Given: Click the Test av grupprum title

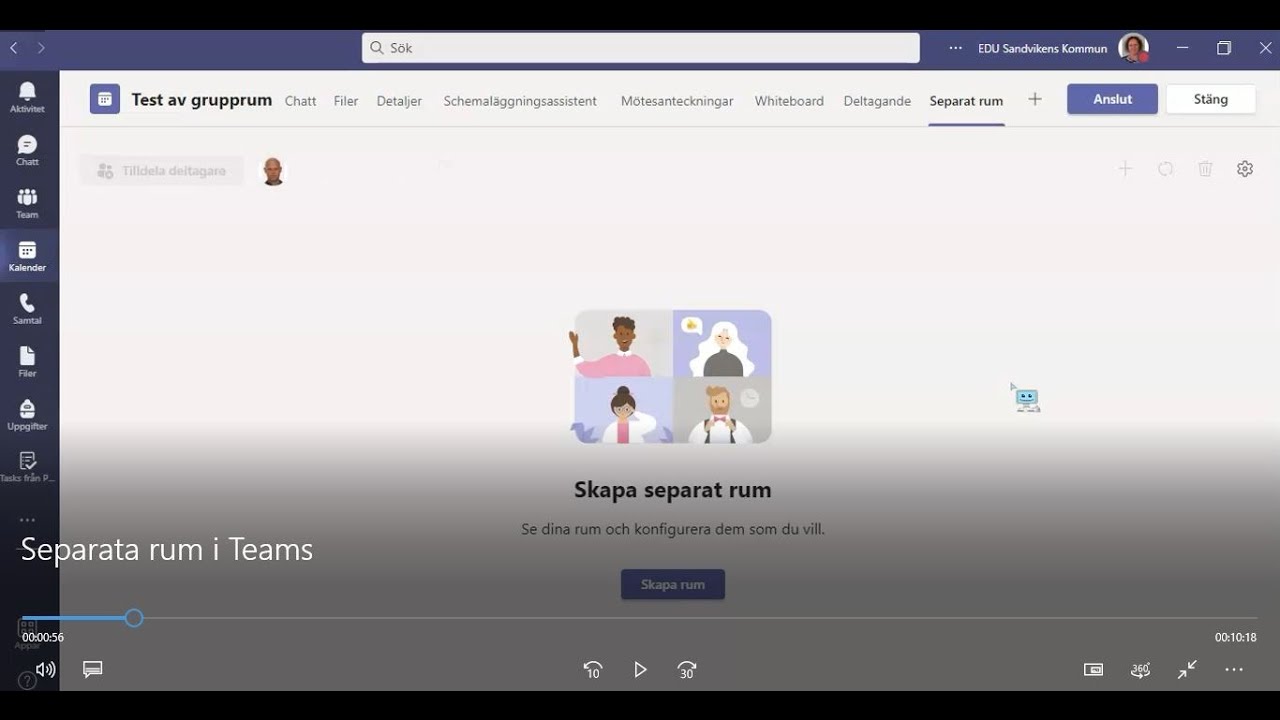Looking at the screenshot, I should [x=202, y=100].
